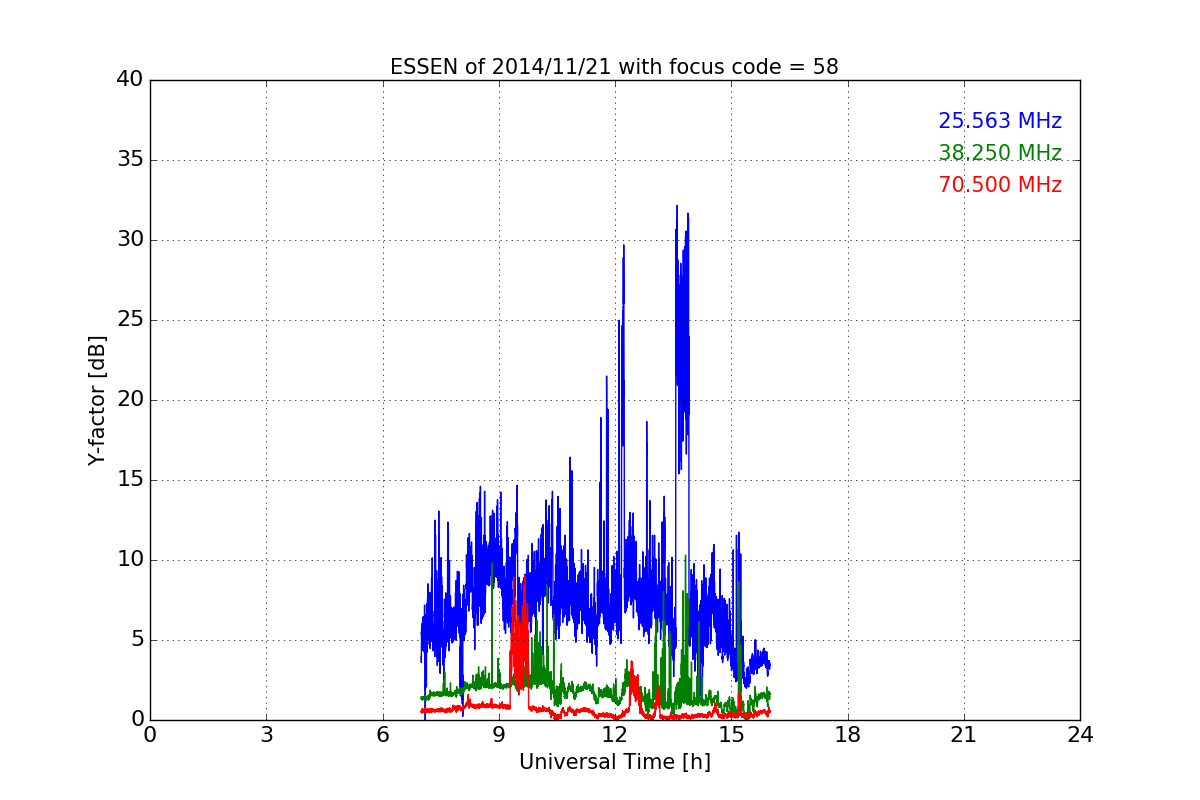
Task: Click the x-axis tick label '12'
Action: pyautogui.click(x=615, y=735)
